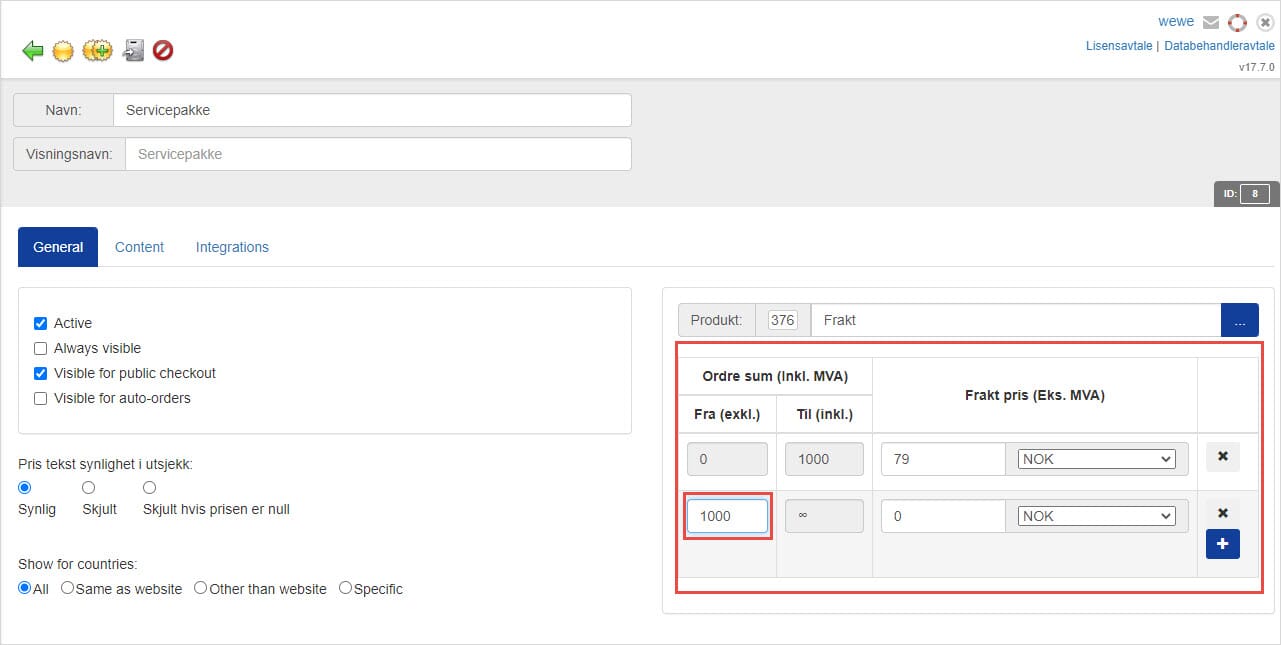Click the grey save-and-exit disk icon
The height and width of the screenshot is (645, 1281).
tap(133, 51)
